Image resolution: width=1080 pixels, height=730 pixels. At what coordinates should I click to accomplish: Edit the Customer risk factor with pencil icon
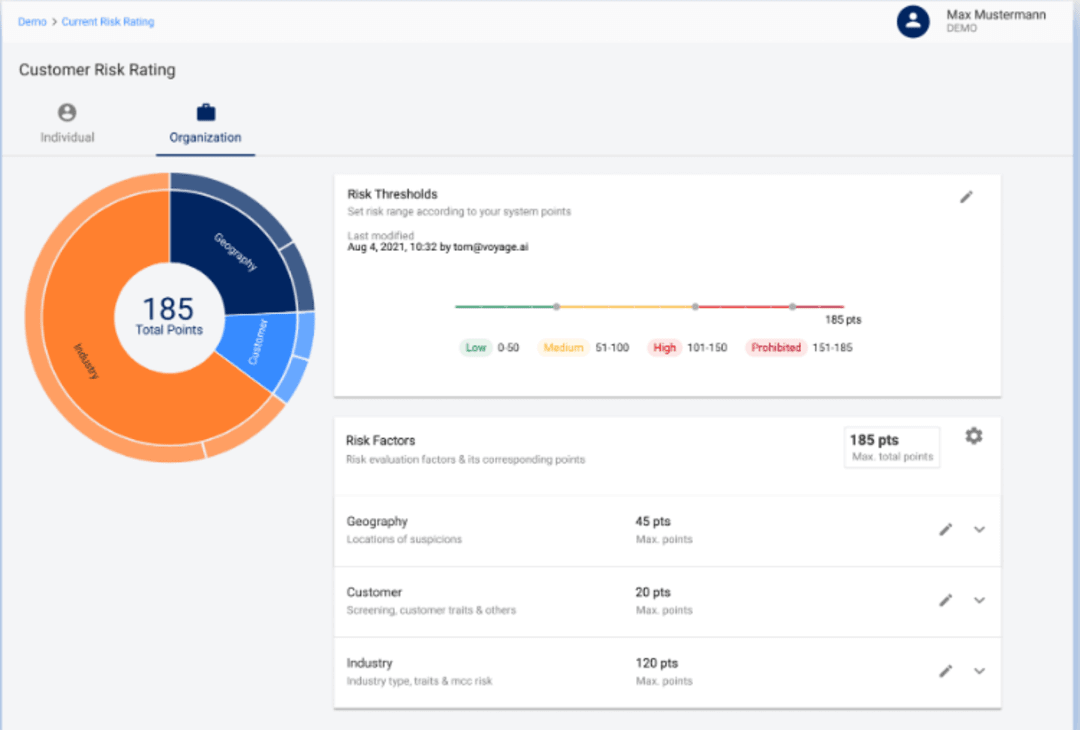click(945, 600)
